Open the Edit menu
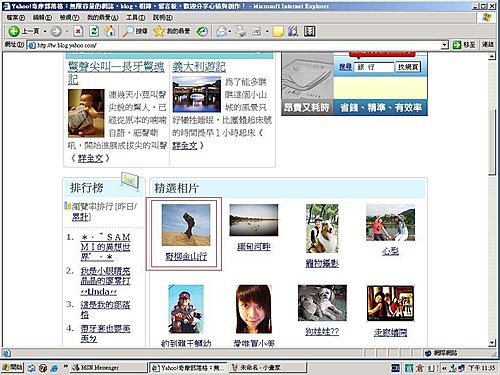 pyautogui.click(x=42, y=17)
